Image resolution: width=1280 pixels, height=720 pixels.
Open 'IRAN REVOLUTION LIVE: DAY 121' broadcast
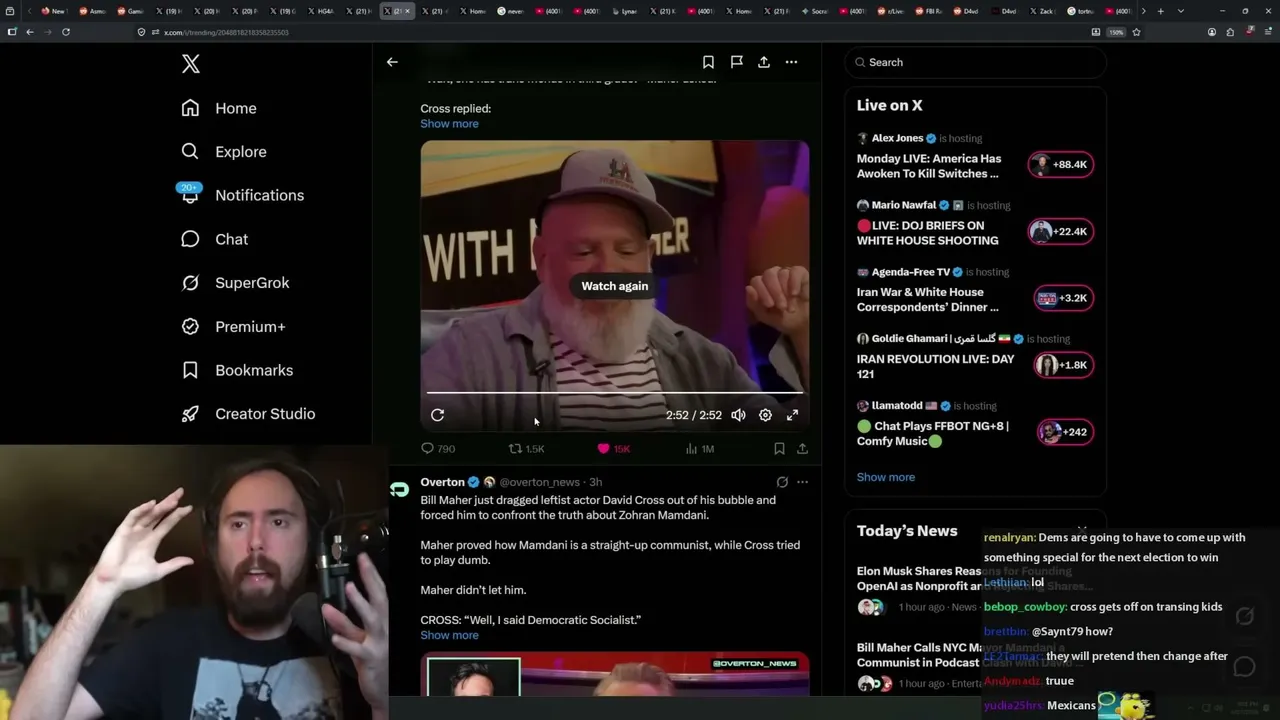(x=935, y=366)
